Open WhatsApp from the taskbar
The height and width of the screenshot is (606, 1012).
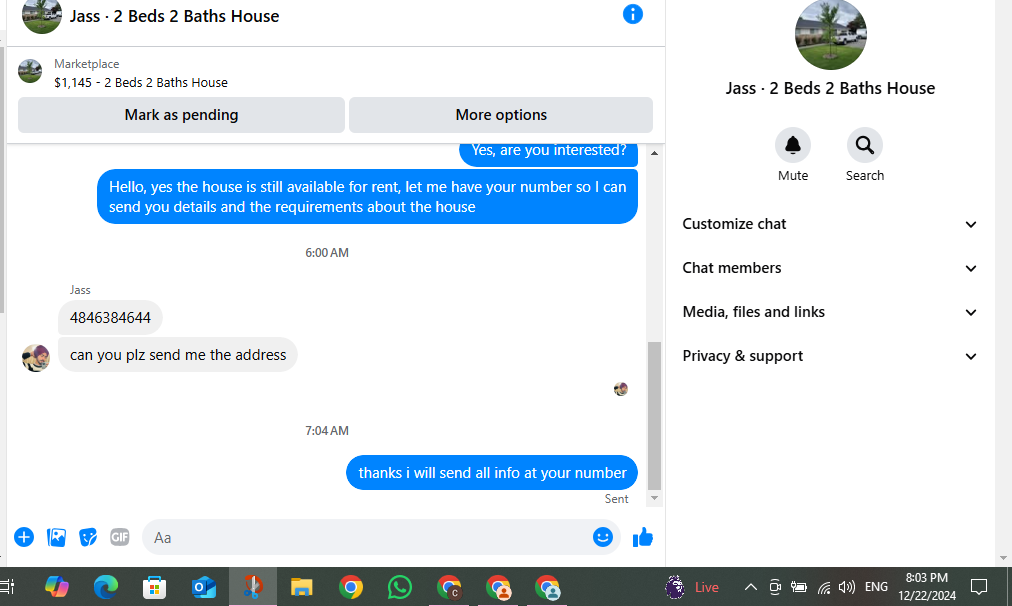tap(400, 587)
